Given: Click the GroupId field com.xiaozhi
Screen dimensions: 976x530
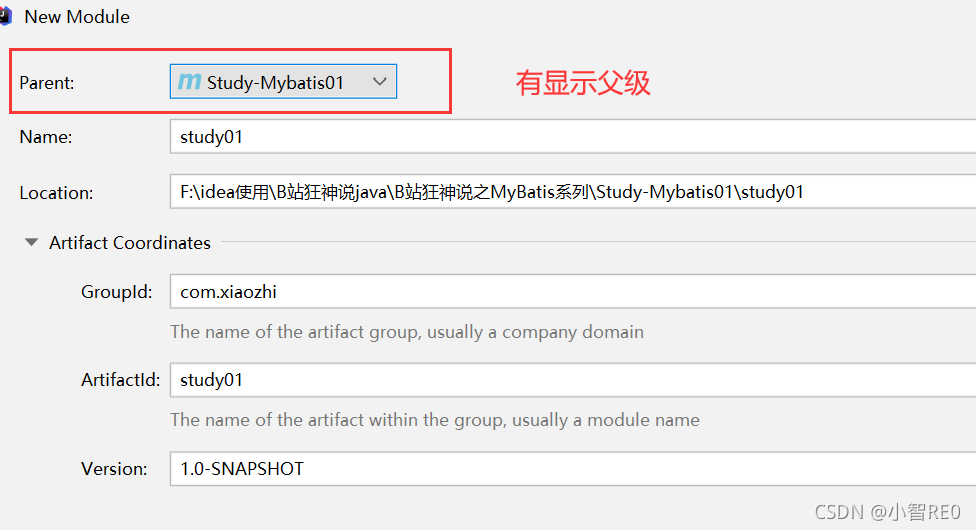Looking at the screenshot, I should pos(573,291).
